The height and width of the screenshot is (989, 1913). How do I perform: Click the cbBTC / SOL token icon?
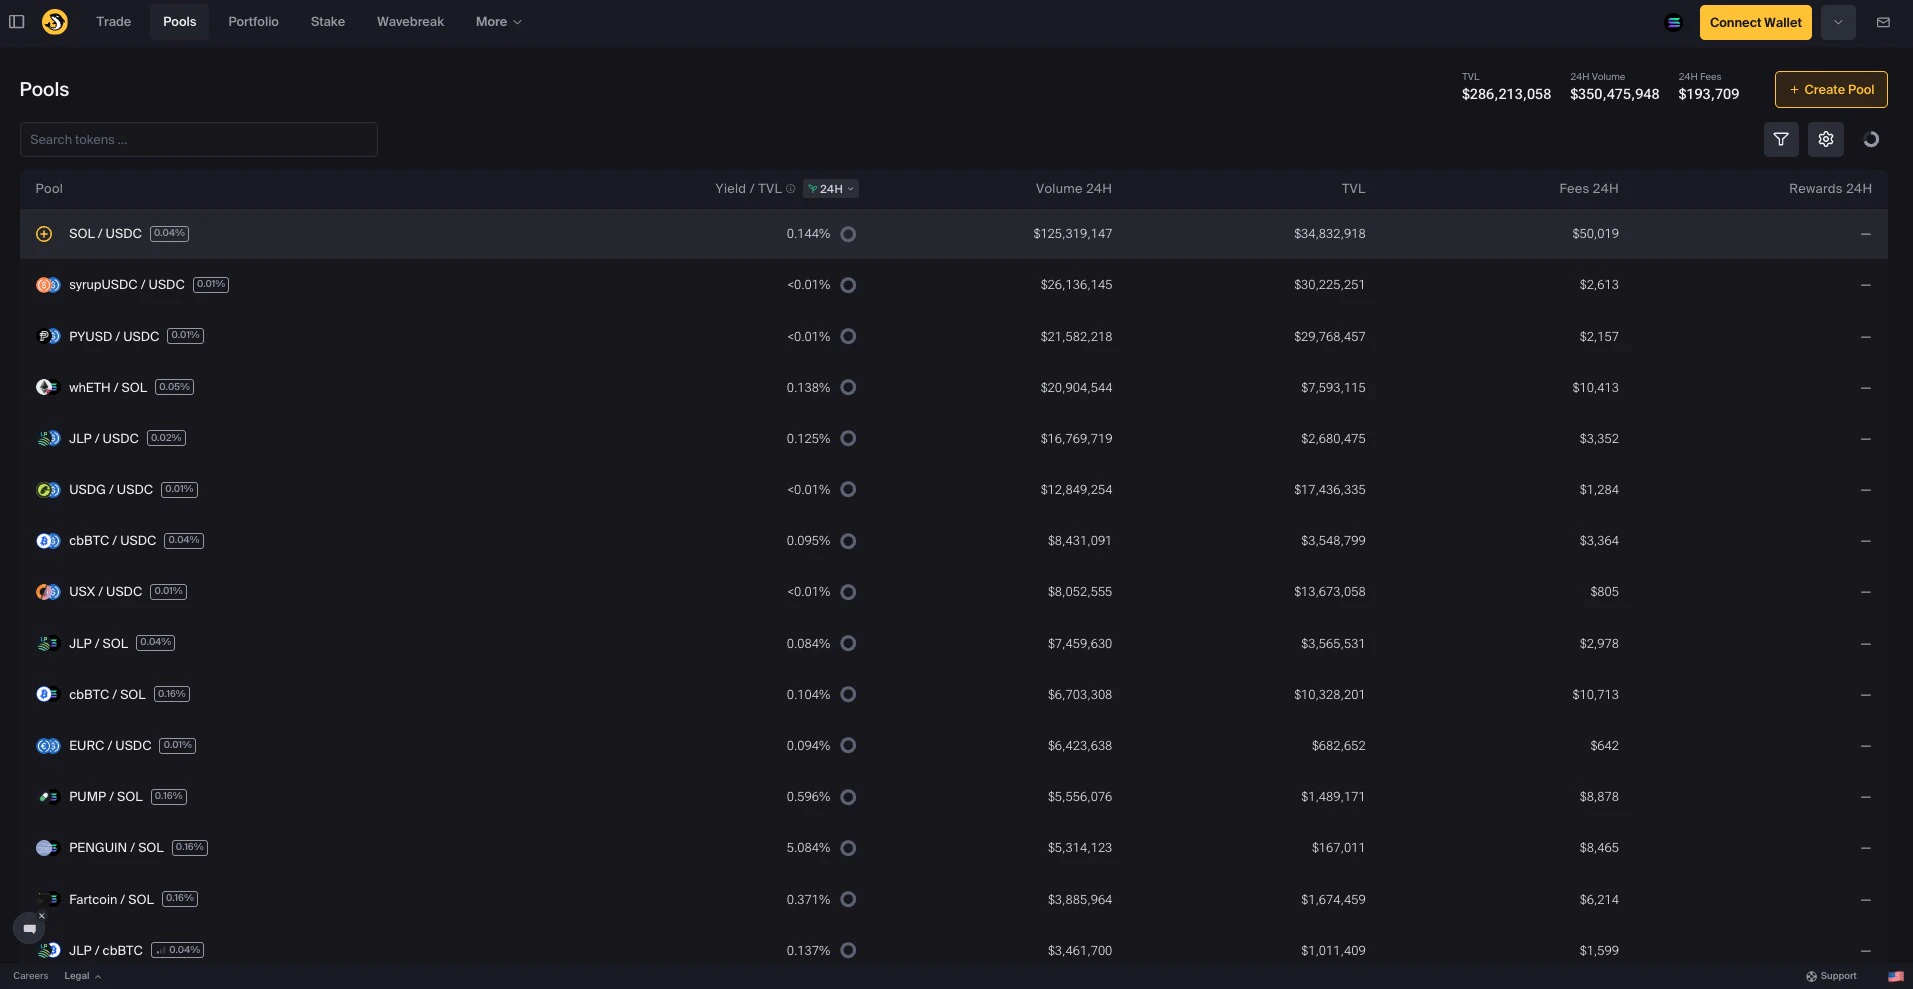click(48, 694)
